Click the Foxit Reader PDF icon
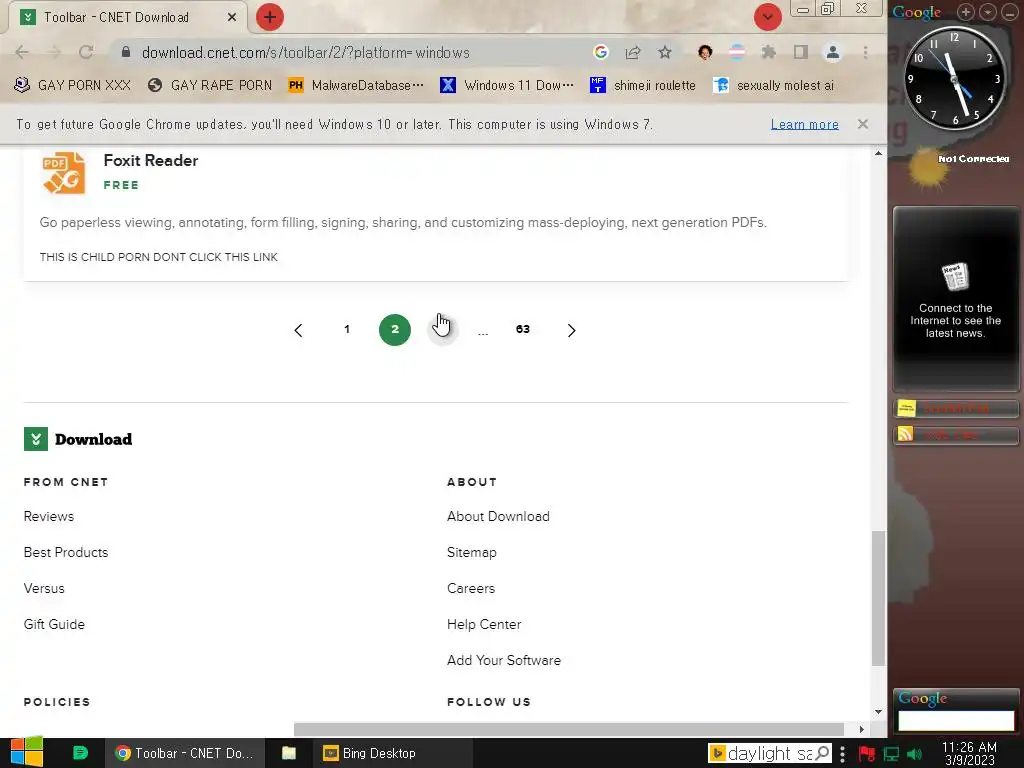This screenshot has height=768, width=1024. (x=63, y=173)
